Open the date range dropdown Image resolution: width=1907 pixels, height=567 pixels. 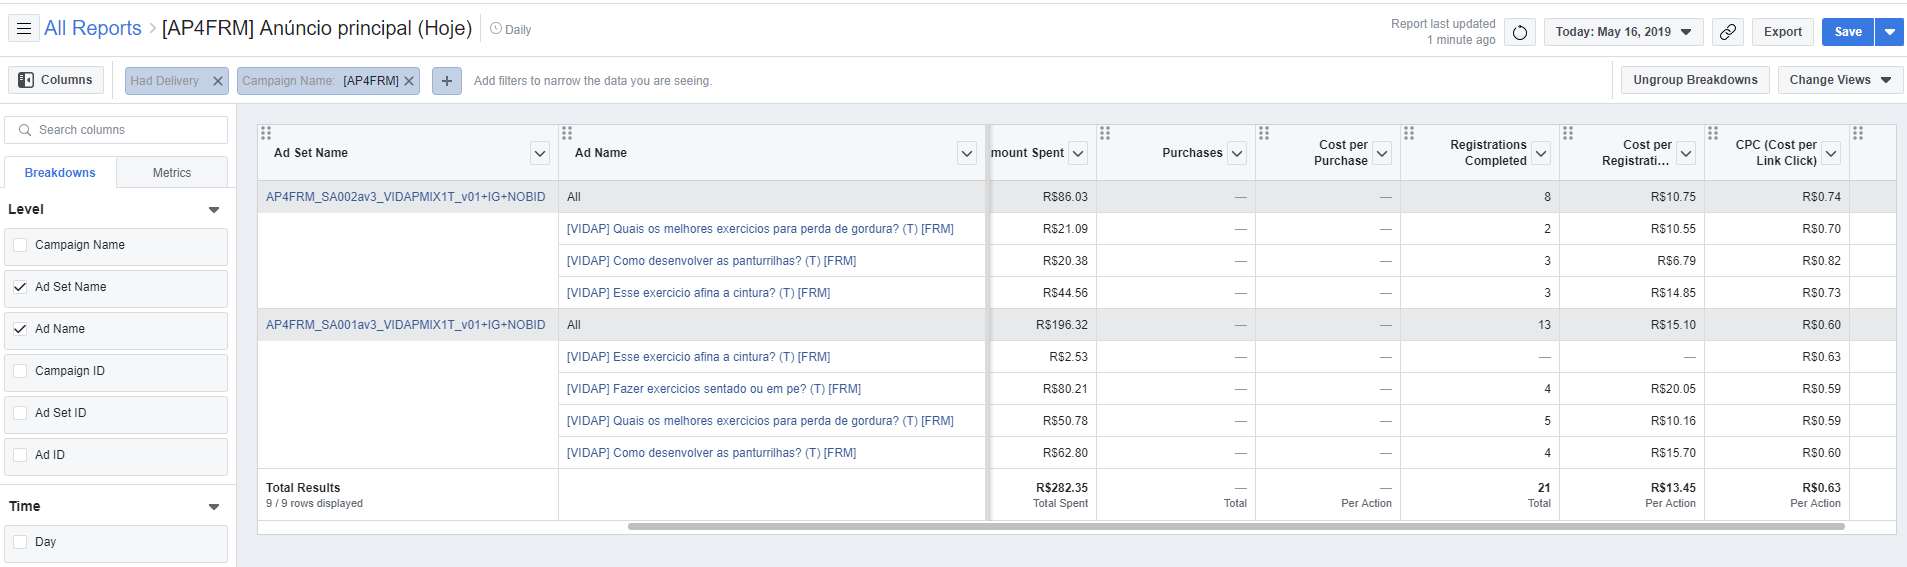click(1623, 32)
